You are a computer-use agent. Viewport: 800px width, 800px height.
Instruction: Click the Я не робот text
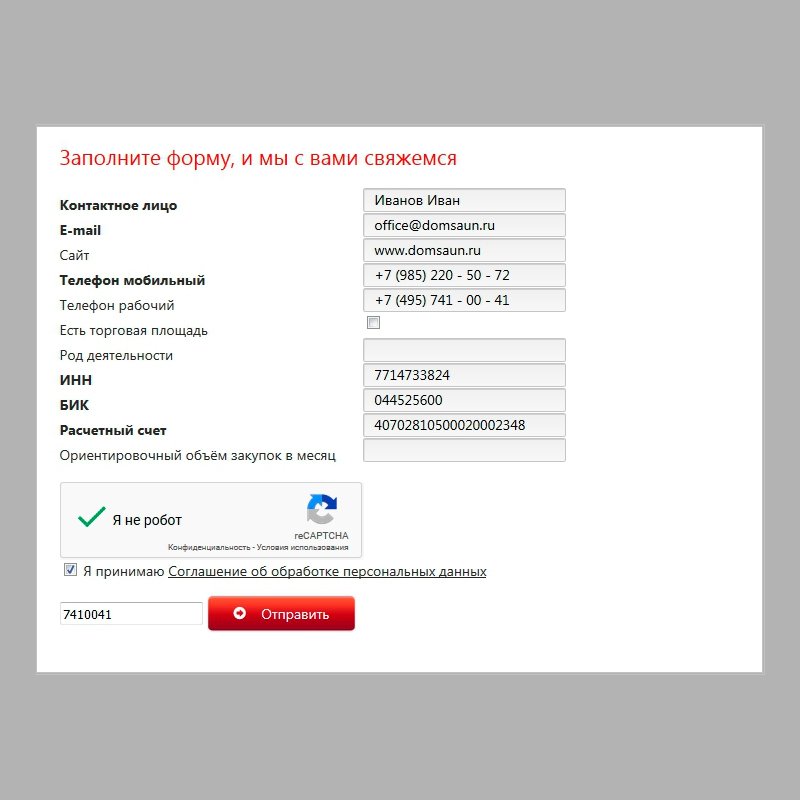(x=147, y=520)
